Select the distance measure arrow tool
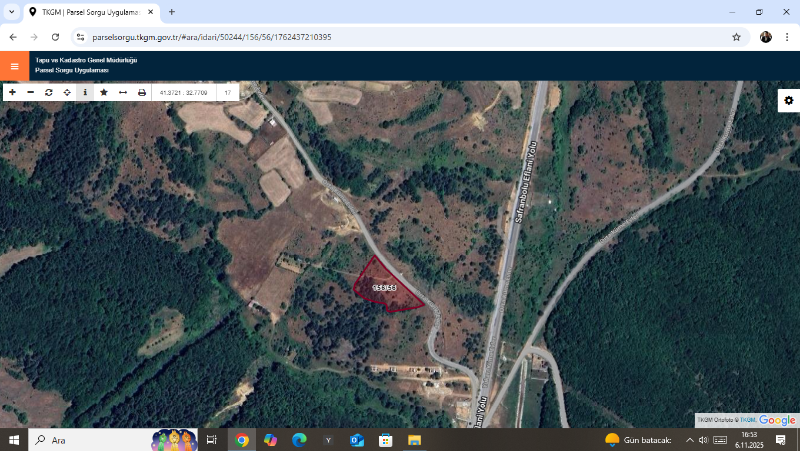The image size is (800, 451). pyautogui.click(x=123, y=92)
